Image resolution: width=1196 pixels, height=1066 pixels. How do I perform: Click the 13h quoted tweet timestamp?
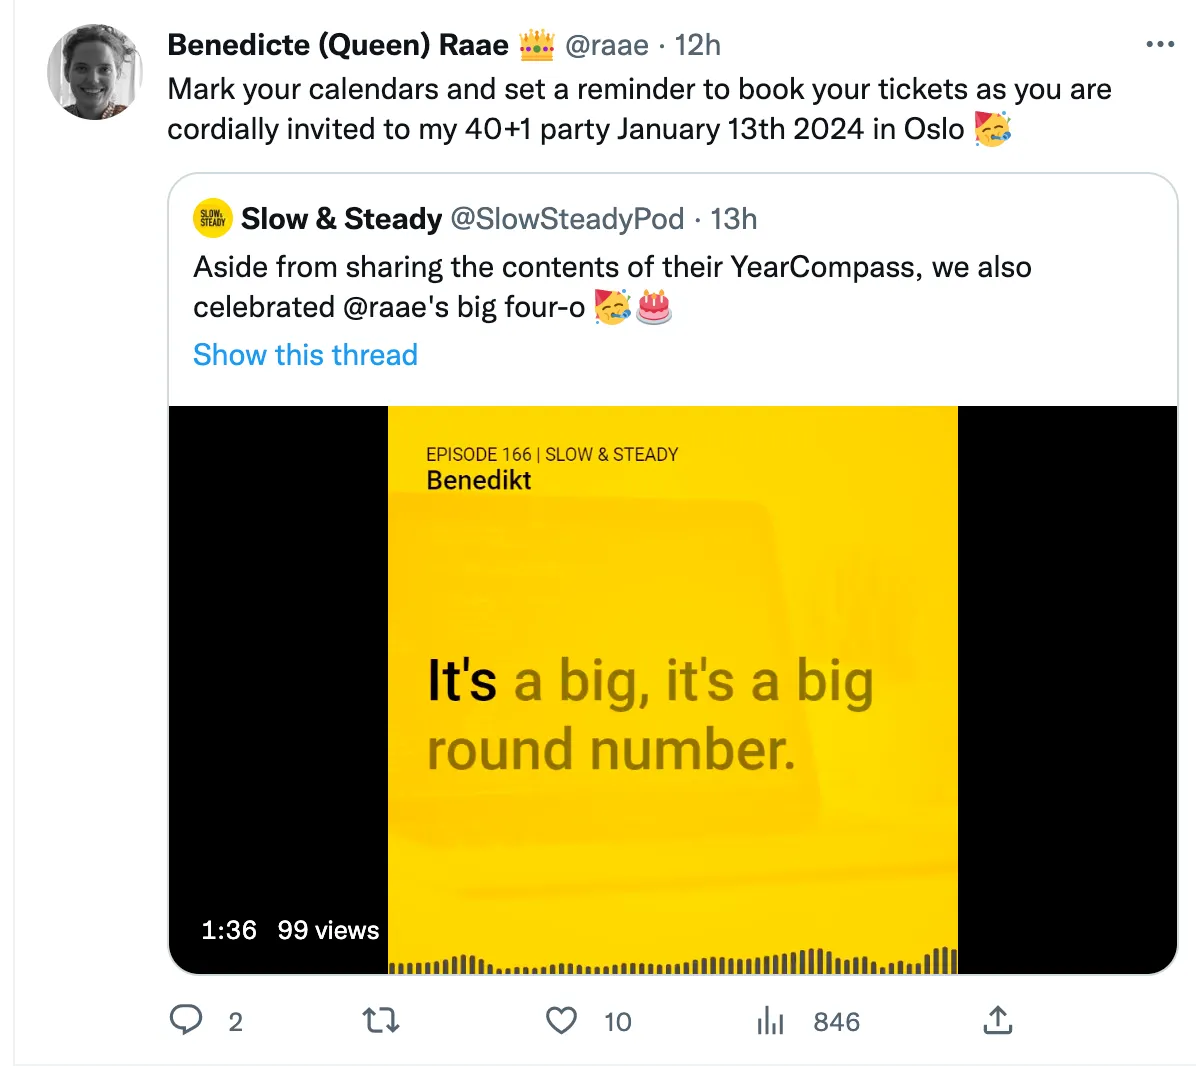coord(733,219)
